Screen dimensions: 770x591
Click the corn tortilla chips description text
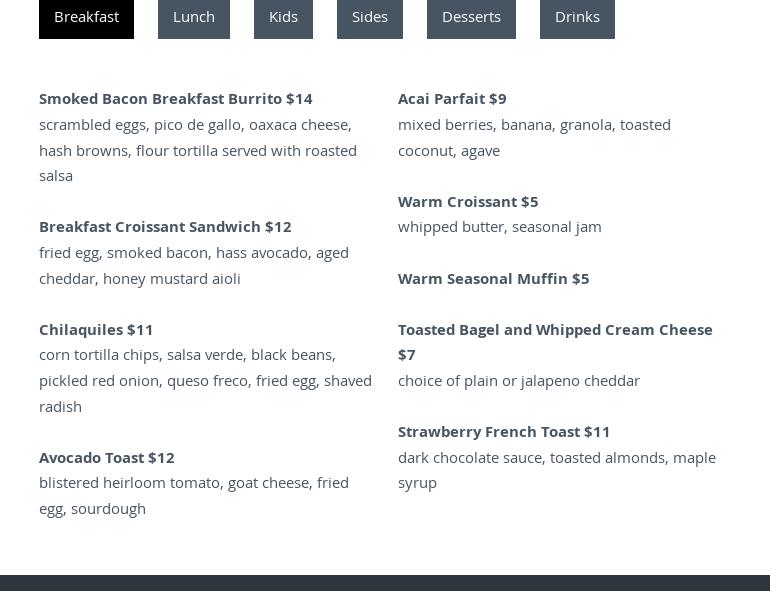tap(205, 380)
